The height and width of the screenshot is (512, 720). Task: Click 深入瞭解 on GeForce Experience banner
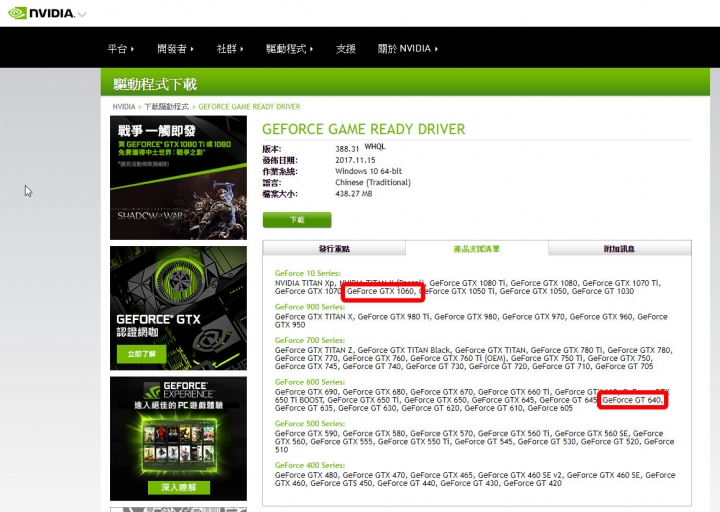[x=179, y=487]
